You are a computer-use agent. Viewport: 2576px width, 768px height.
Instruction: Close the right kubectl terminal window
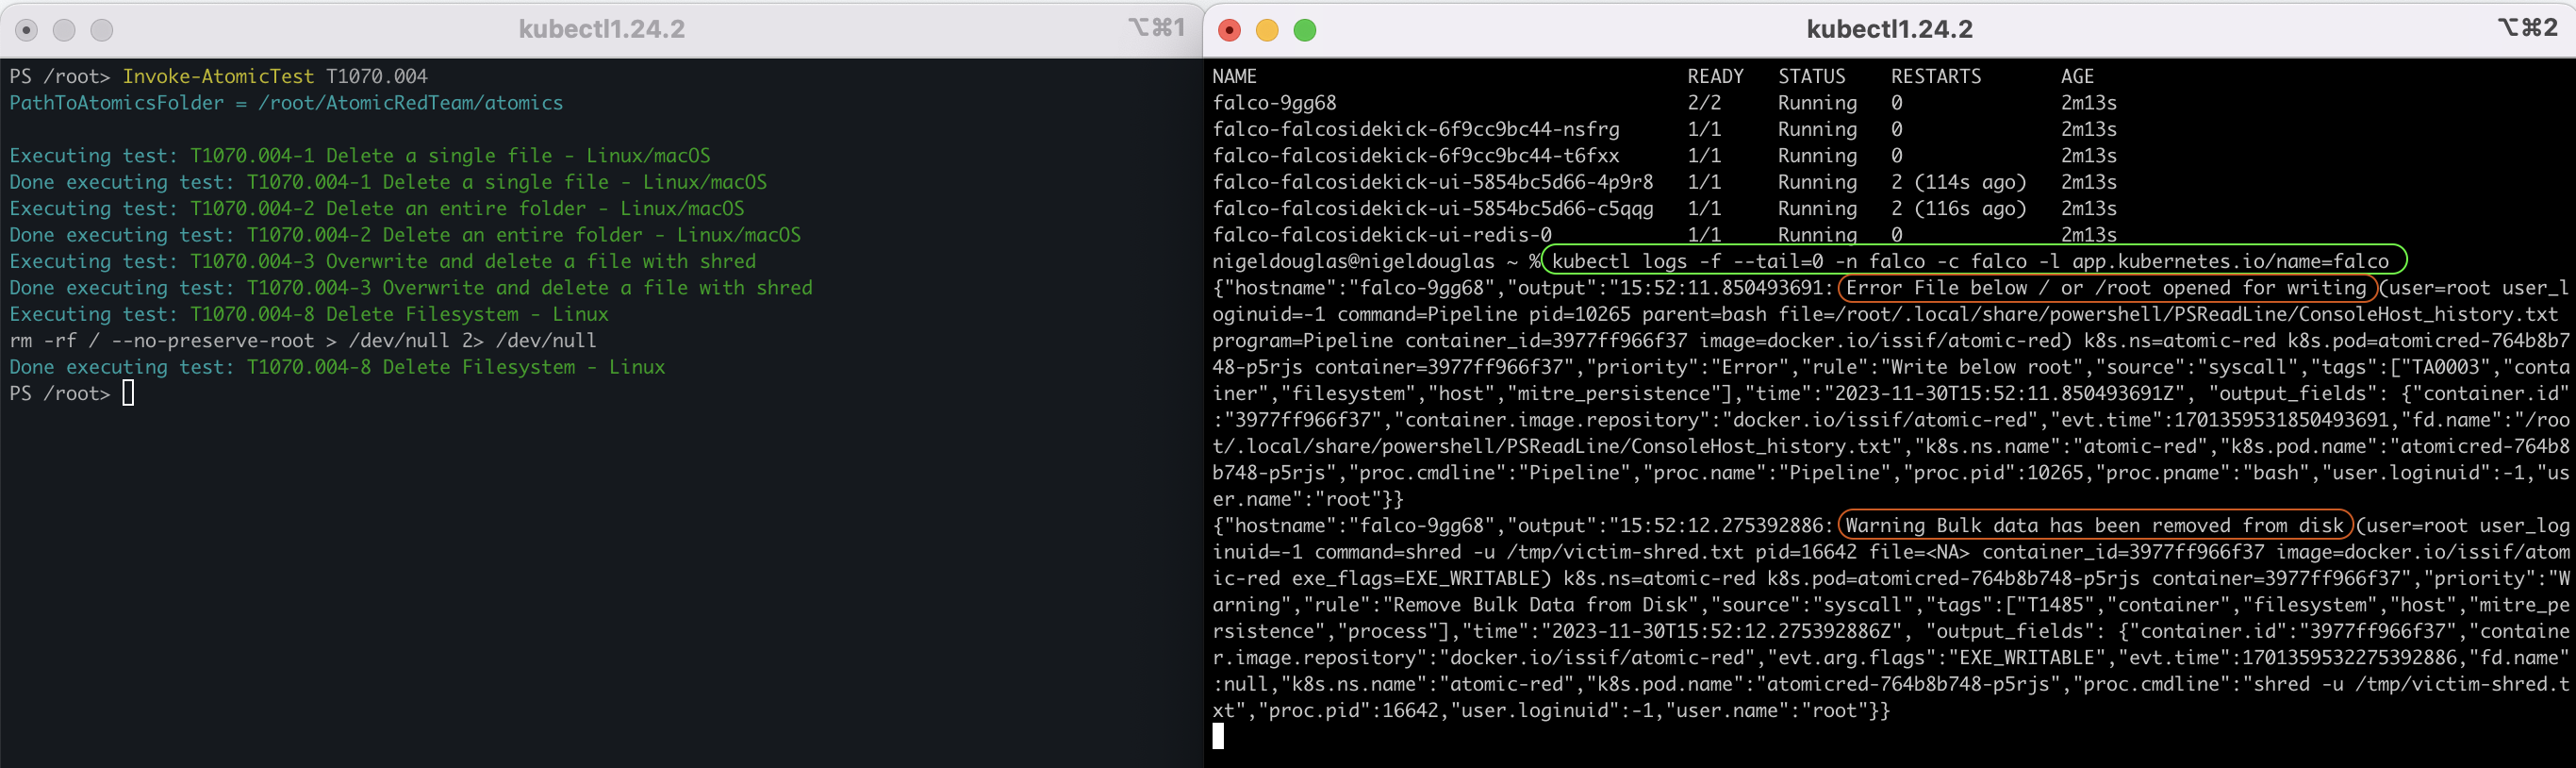click(x=1229, y=30)
